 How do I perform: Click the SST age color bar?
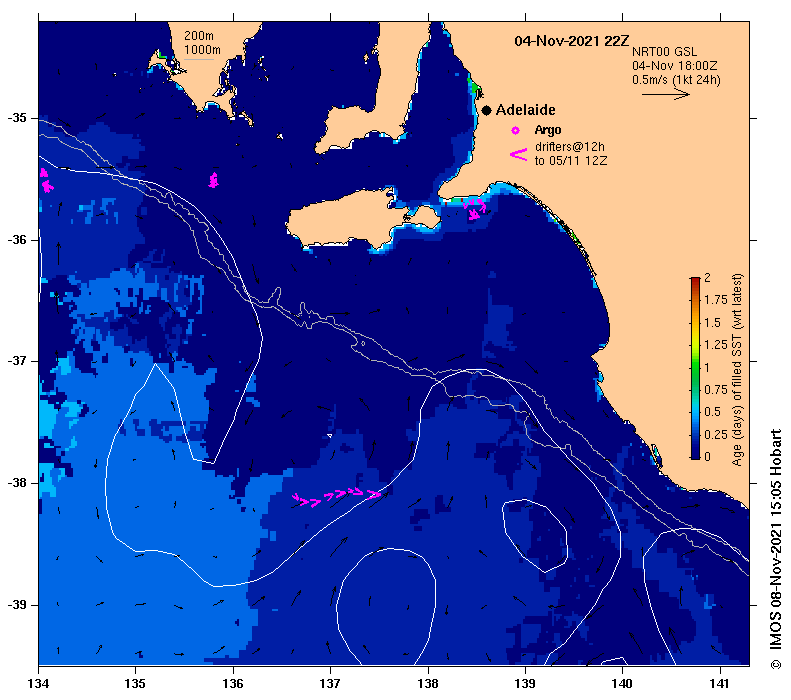695,368
